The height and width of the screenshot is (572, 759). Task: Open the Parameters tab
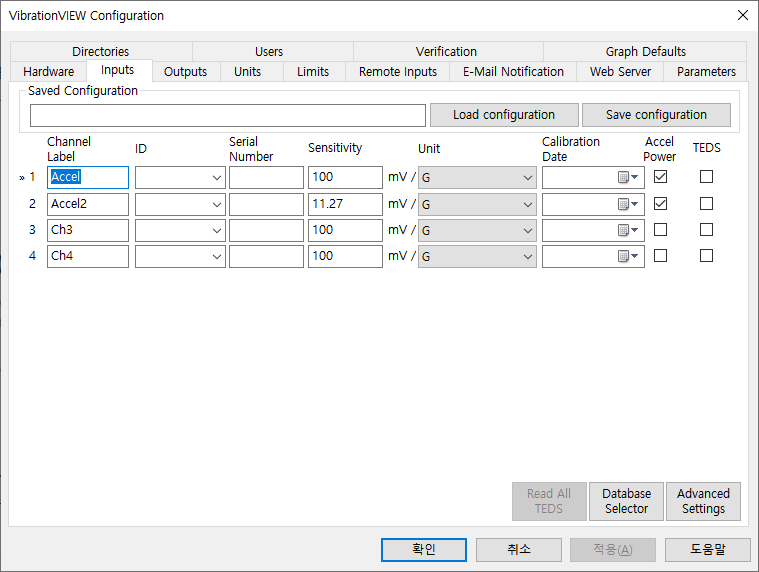pos(706,72)
